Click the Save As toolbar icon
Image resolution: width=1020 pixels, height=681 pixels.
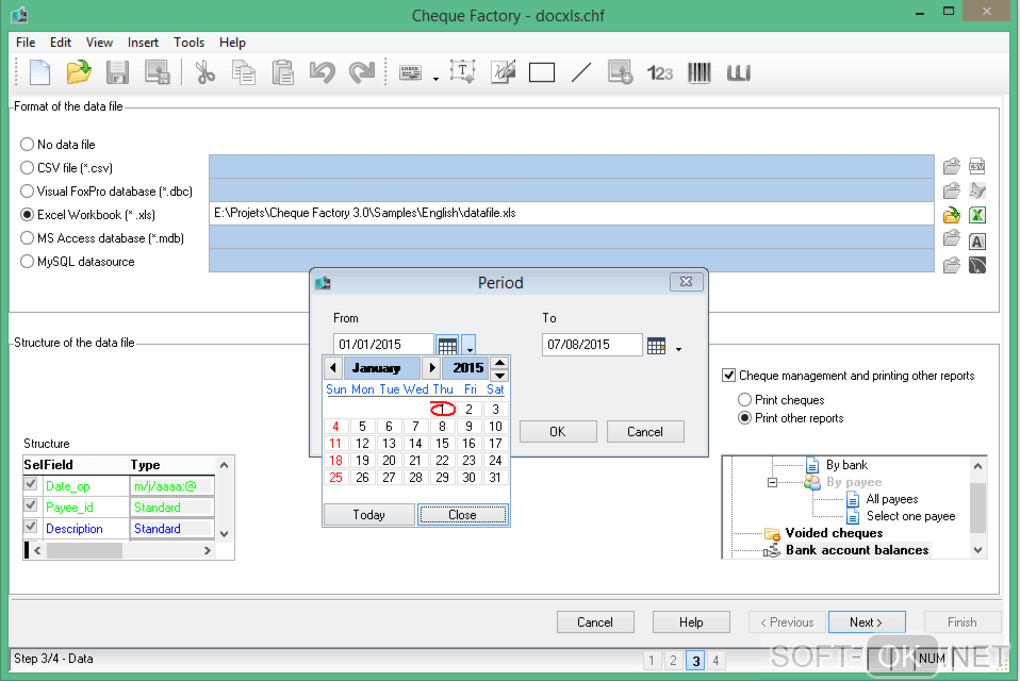[157, 72]
